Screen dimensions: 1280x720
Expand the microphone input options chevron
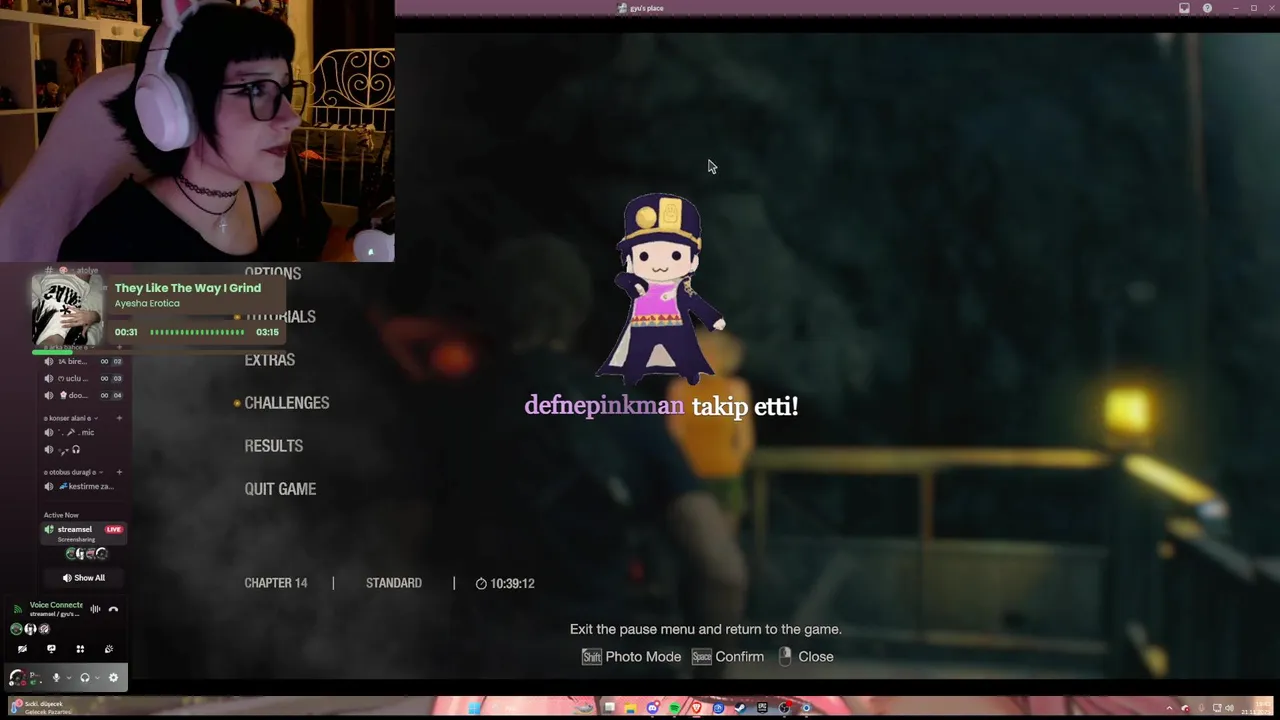pyautogui.click(x=69, y=678)
